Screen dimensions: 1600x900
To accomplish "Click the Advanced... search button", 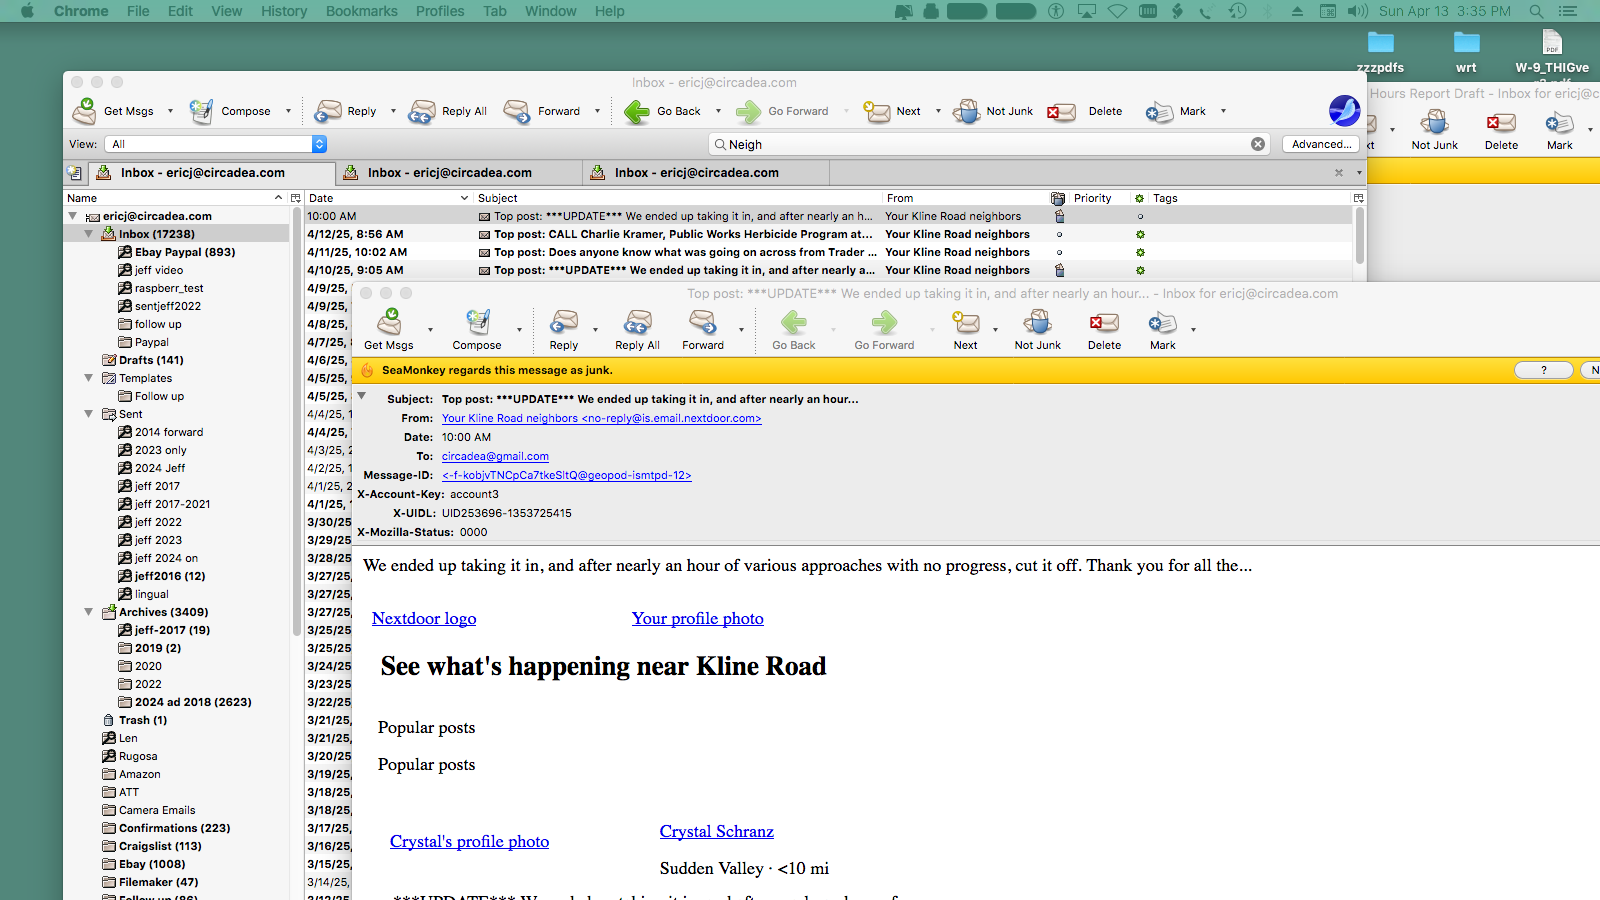I will 1320,144.
